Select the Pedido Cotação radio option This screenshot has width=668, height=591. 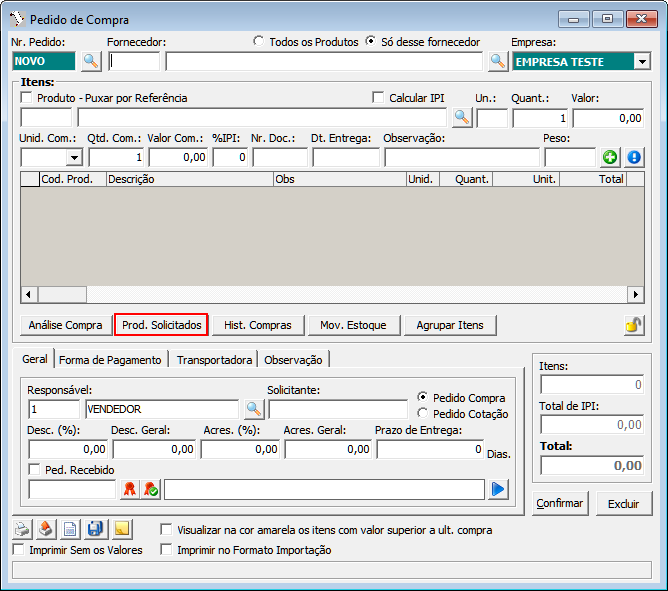click(423, 414)
